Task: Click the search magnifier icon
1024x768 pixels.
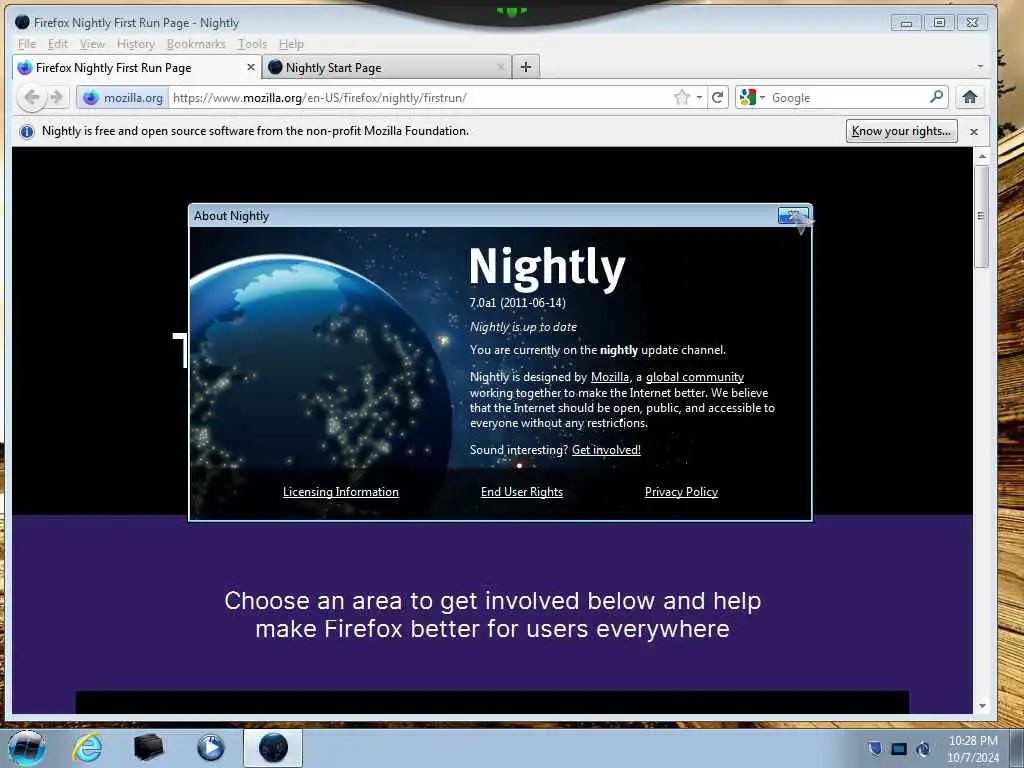Action: 936,97
